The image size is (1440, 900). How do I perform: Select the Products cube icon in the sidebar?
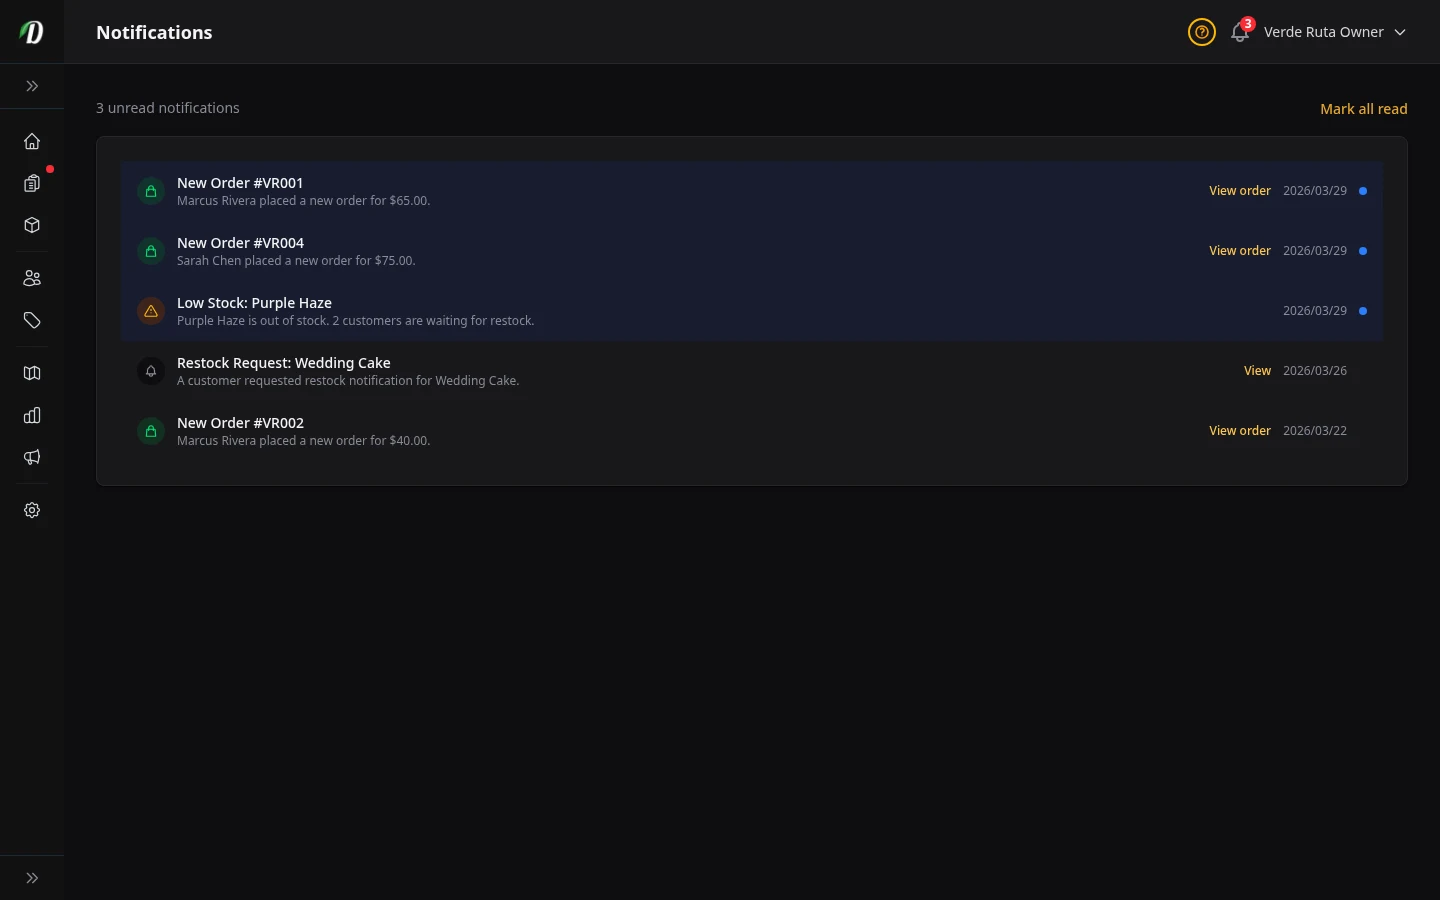click(x=32, y=226)
